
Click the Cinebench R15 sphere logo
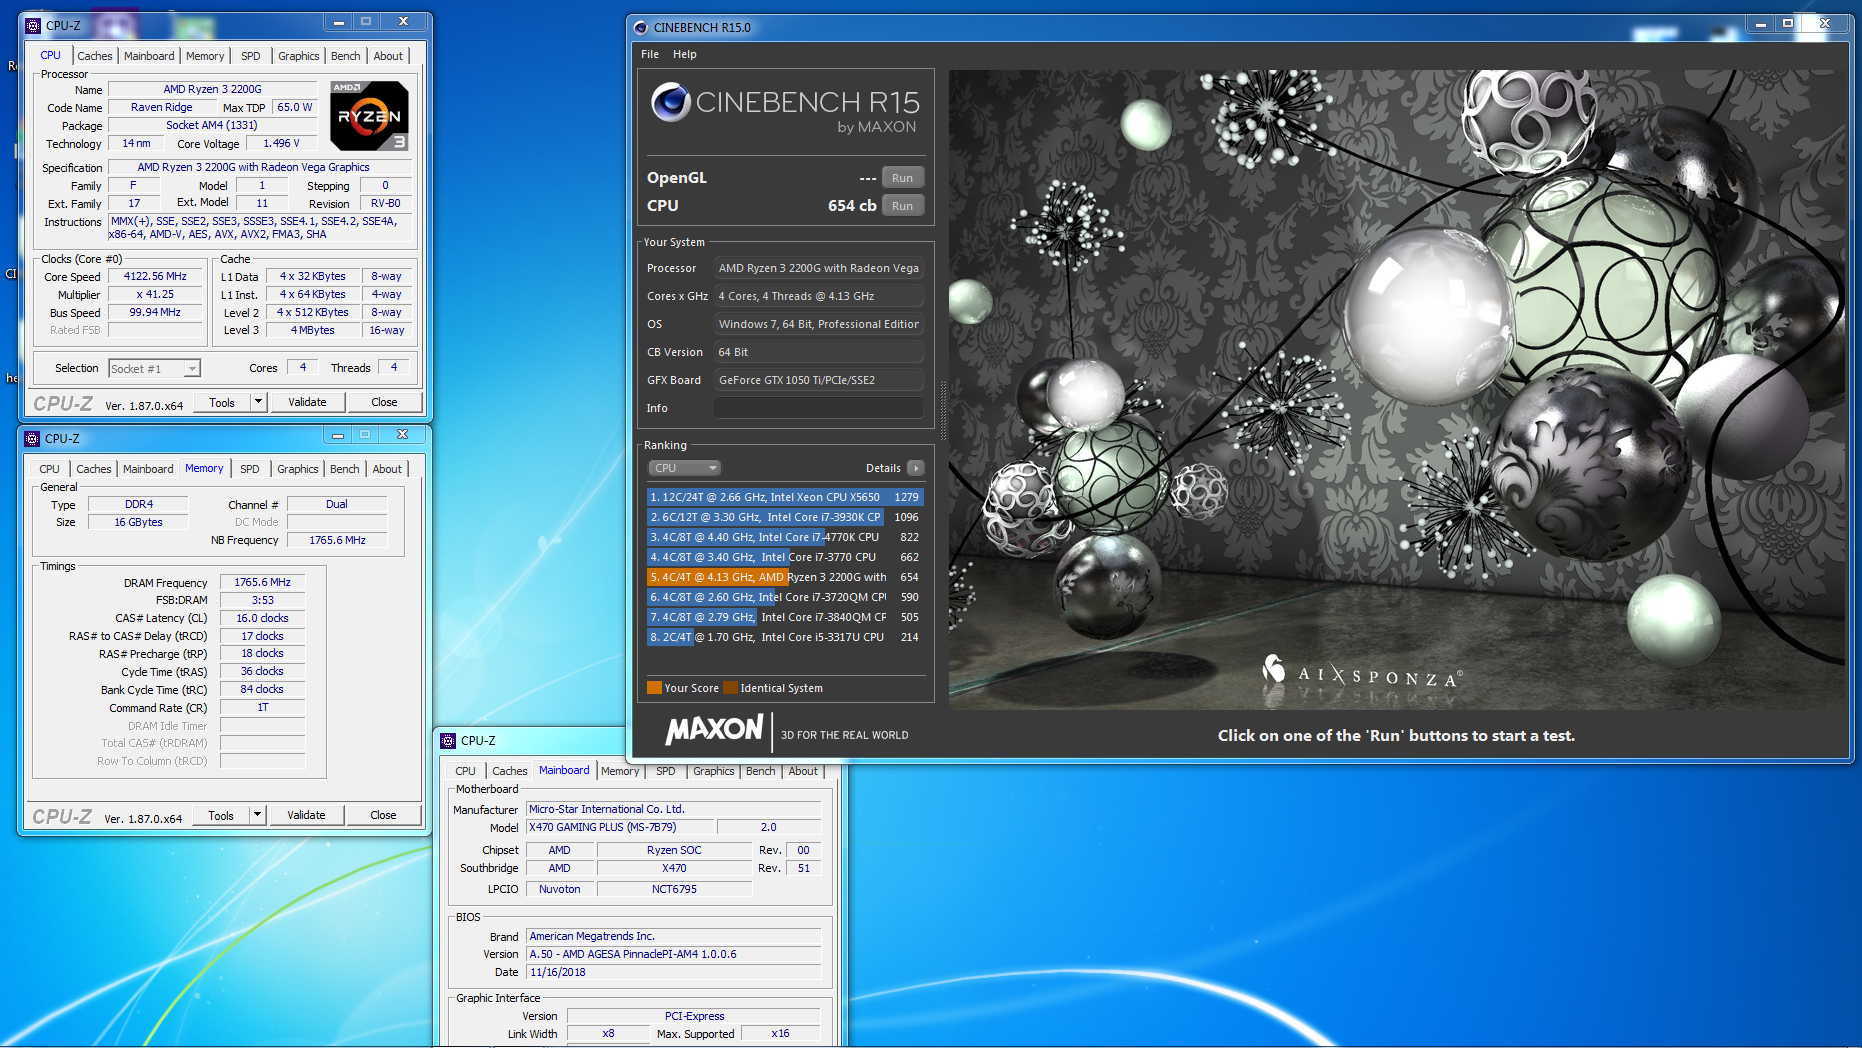coord(671,102)
